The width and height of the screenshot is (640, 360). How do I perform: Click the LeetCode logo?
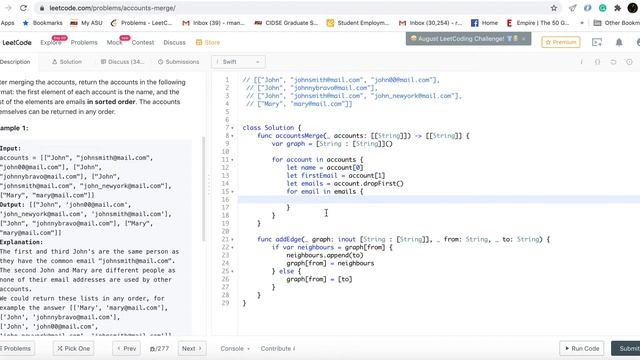click(x=16, y=42)
